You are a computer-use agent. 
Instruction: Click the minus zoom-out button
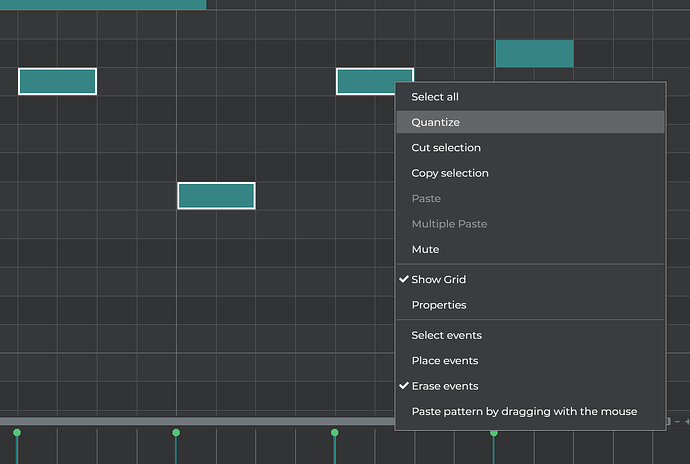(x=677, y=422)
